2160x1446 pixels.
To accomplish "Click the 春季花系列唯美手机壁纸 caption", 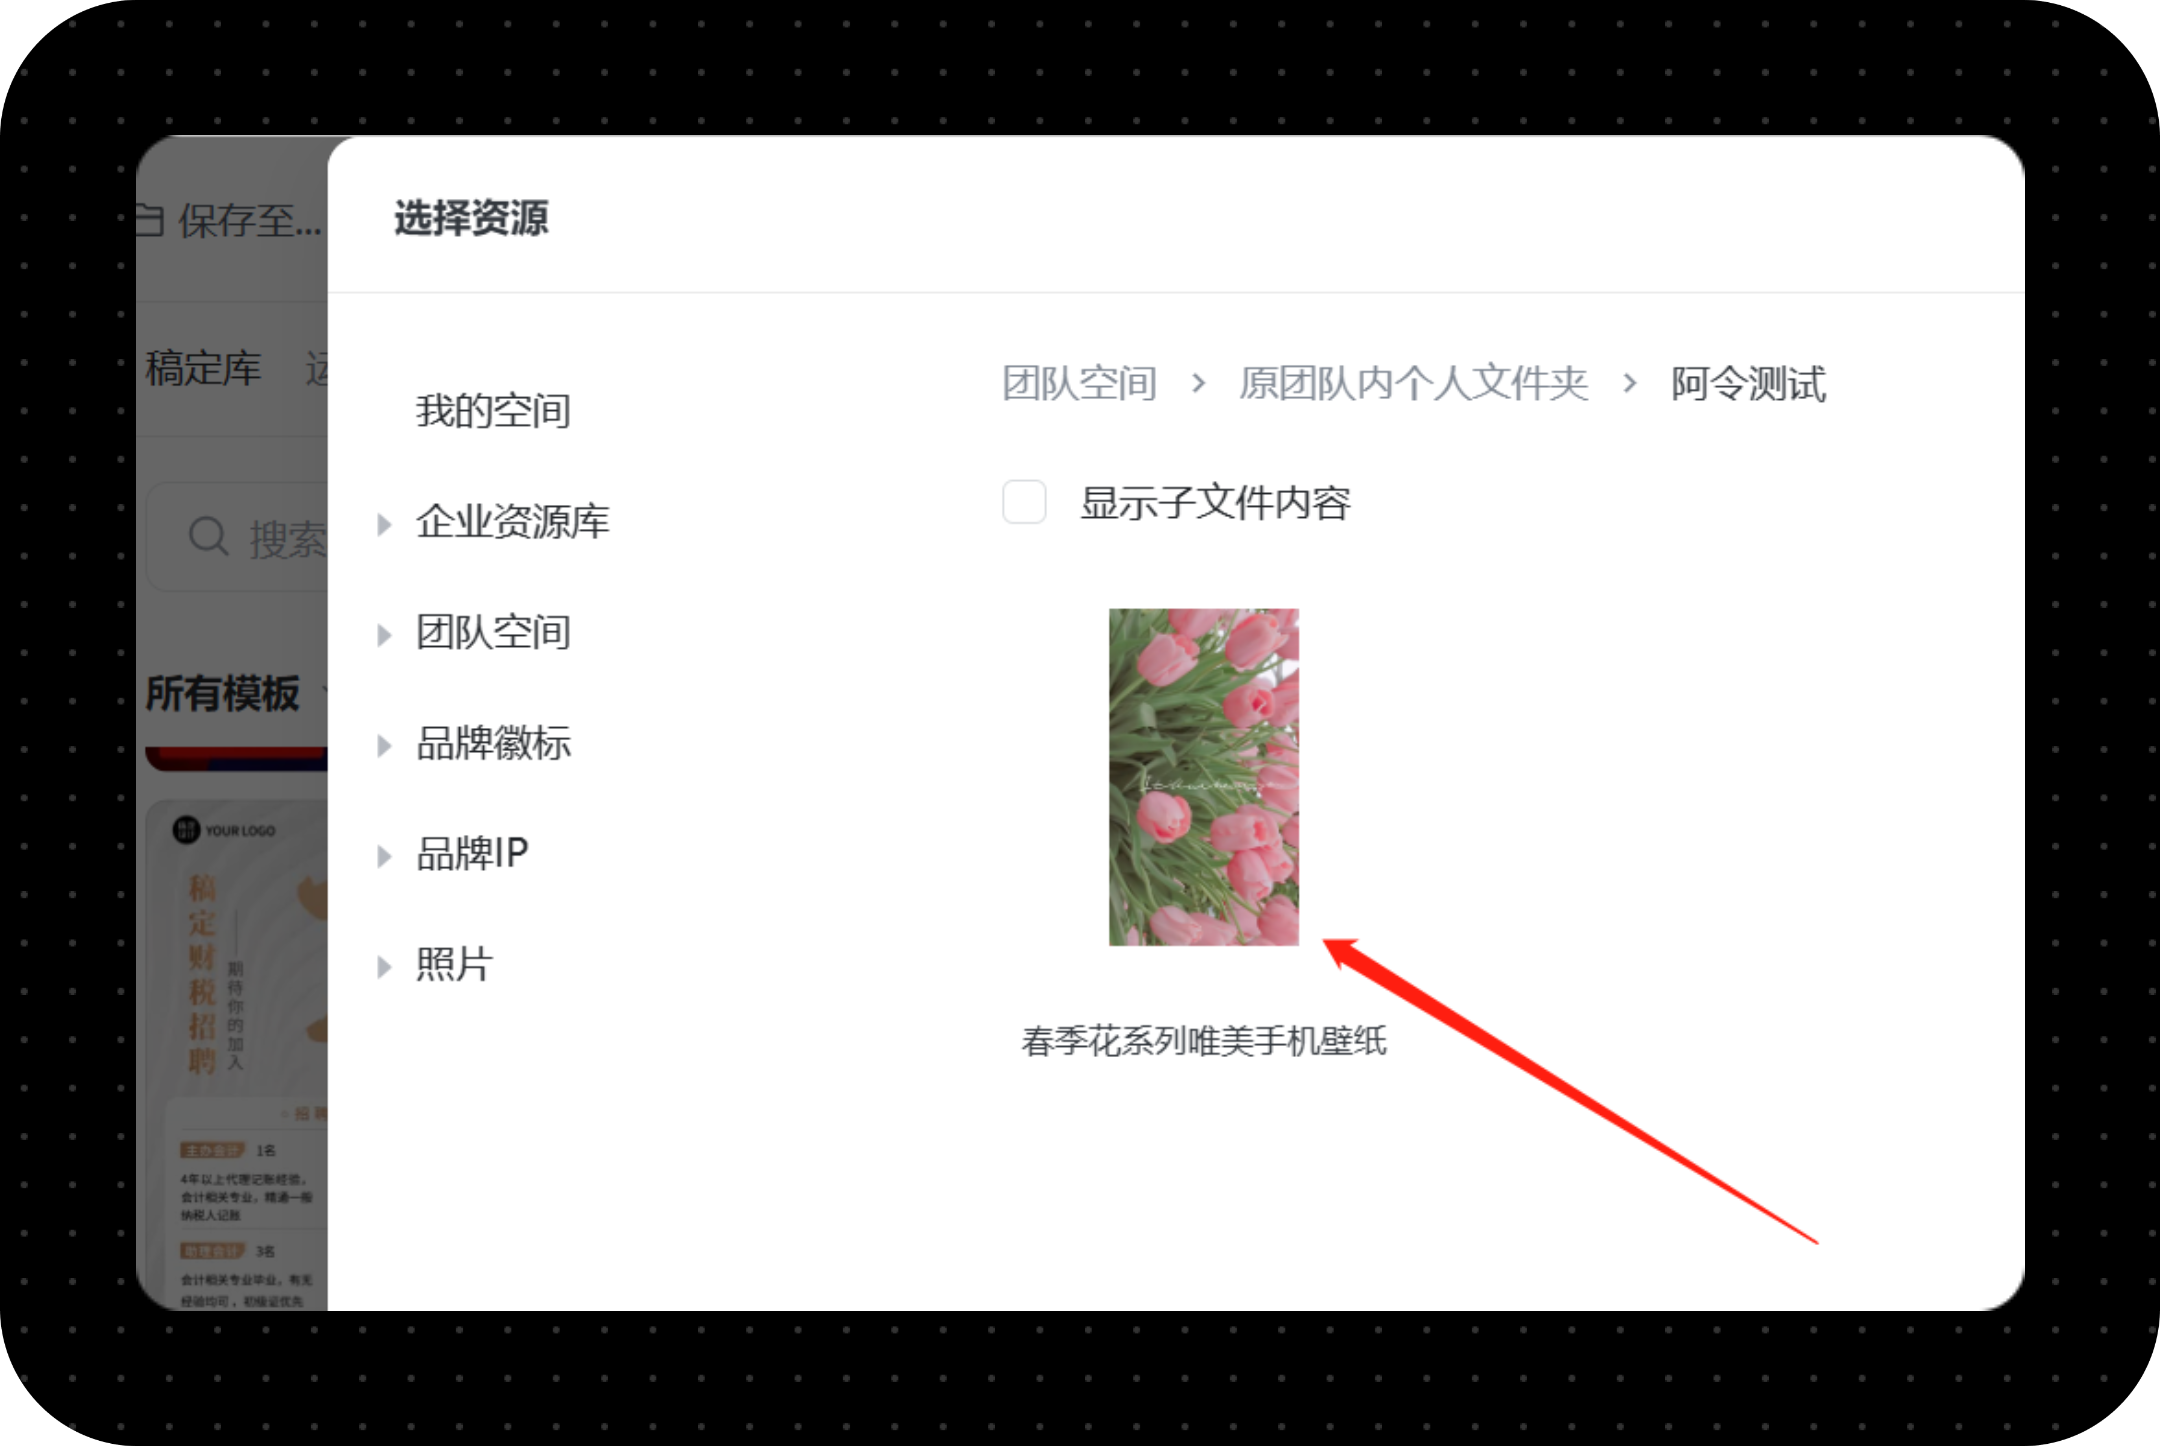I will [x=1203, y=1041].
